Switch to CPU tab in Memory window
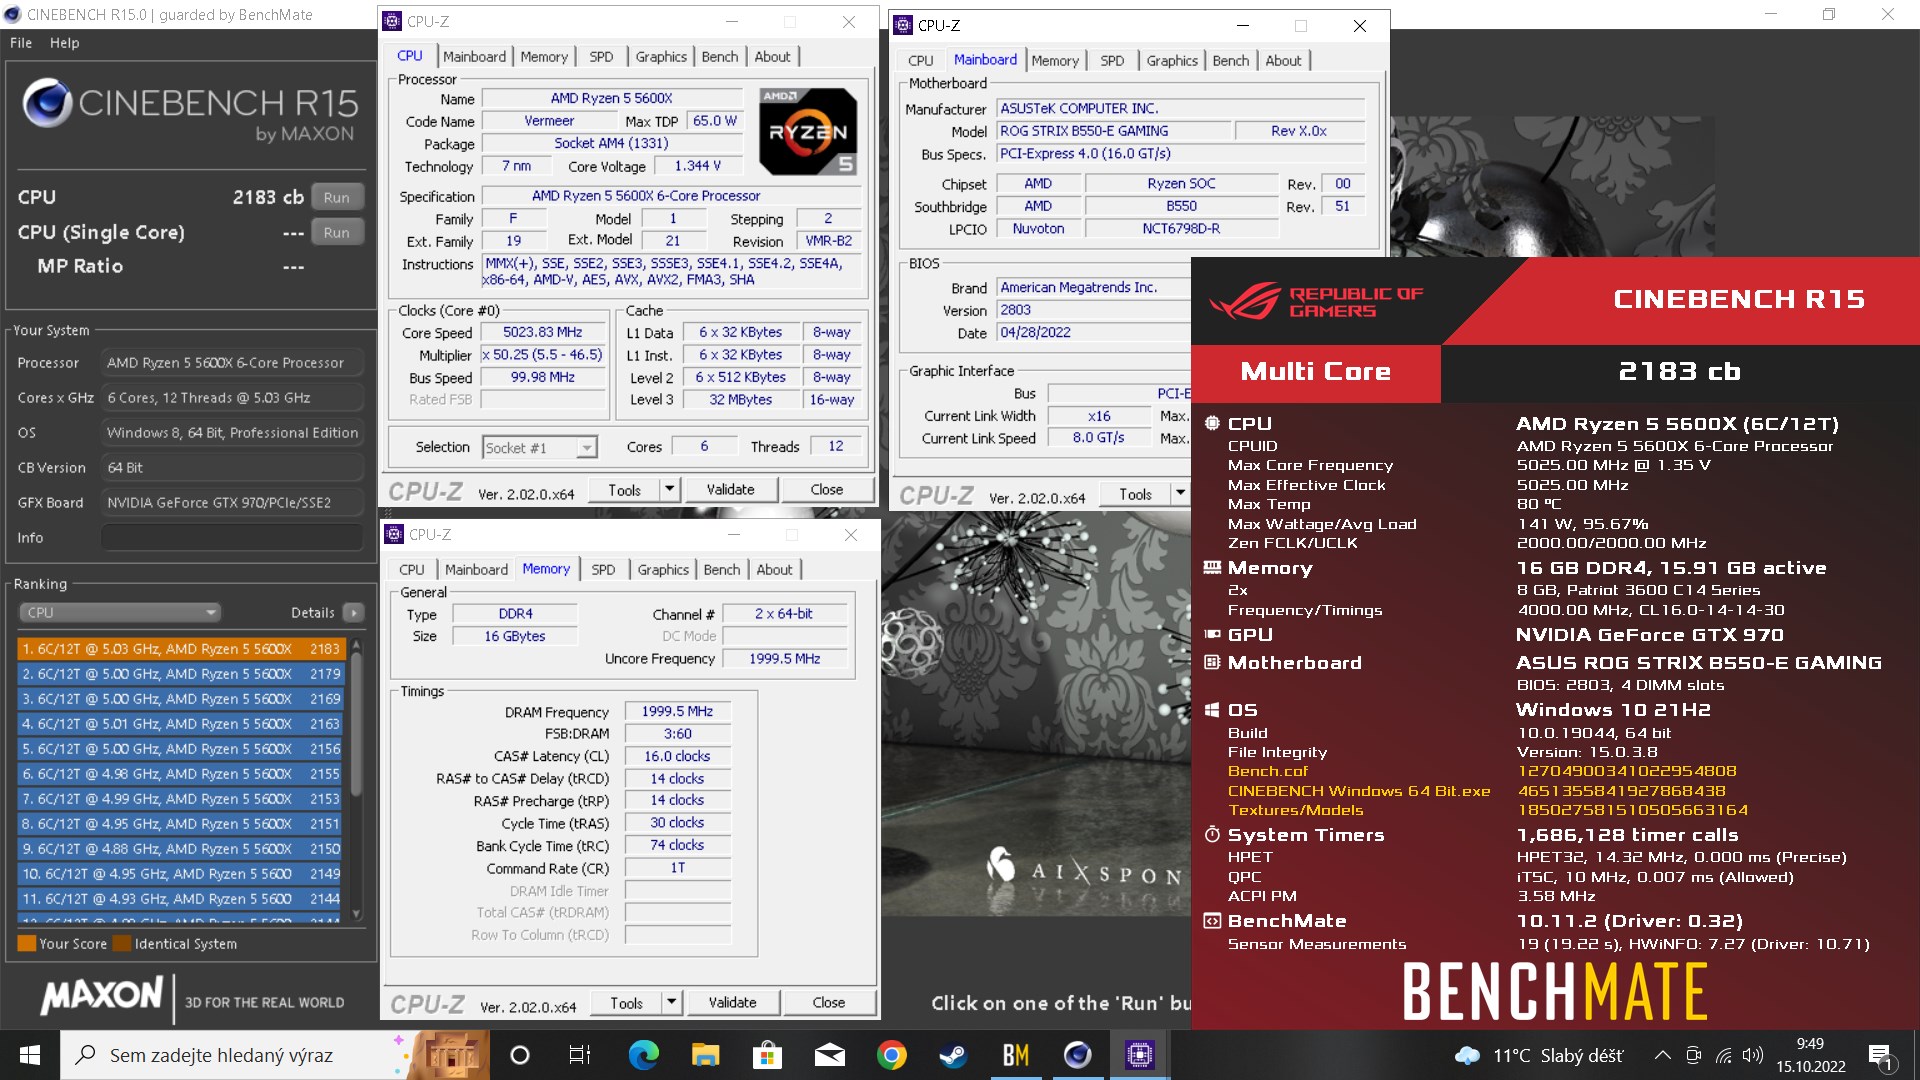 [412, 570]
